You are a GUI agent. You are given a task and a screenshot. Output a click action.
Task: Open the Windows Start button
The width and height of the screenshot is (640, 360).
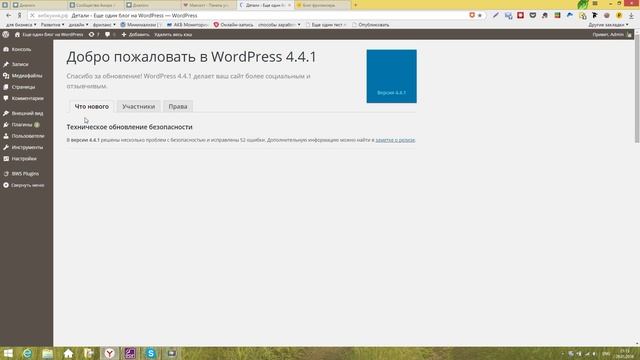8,353
